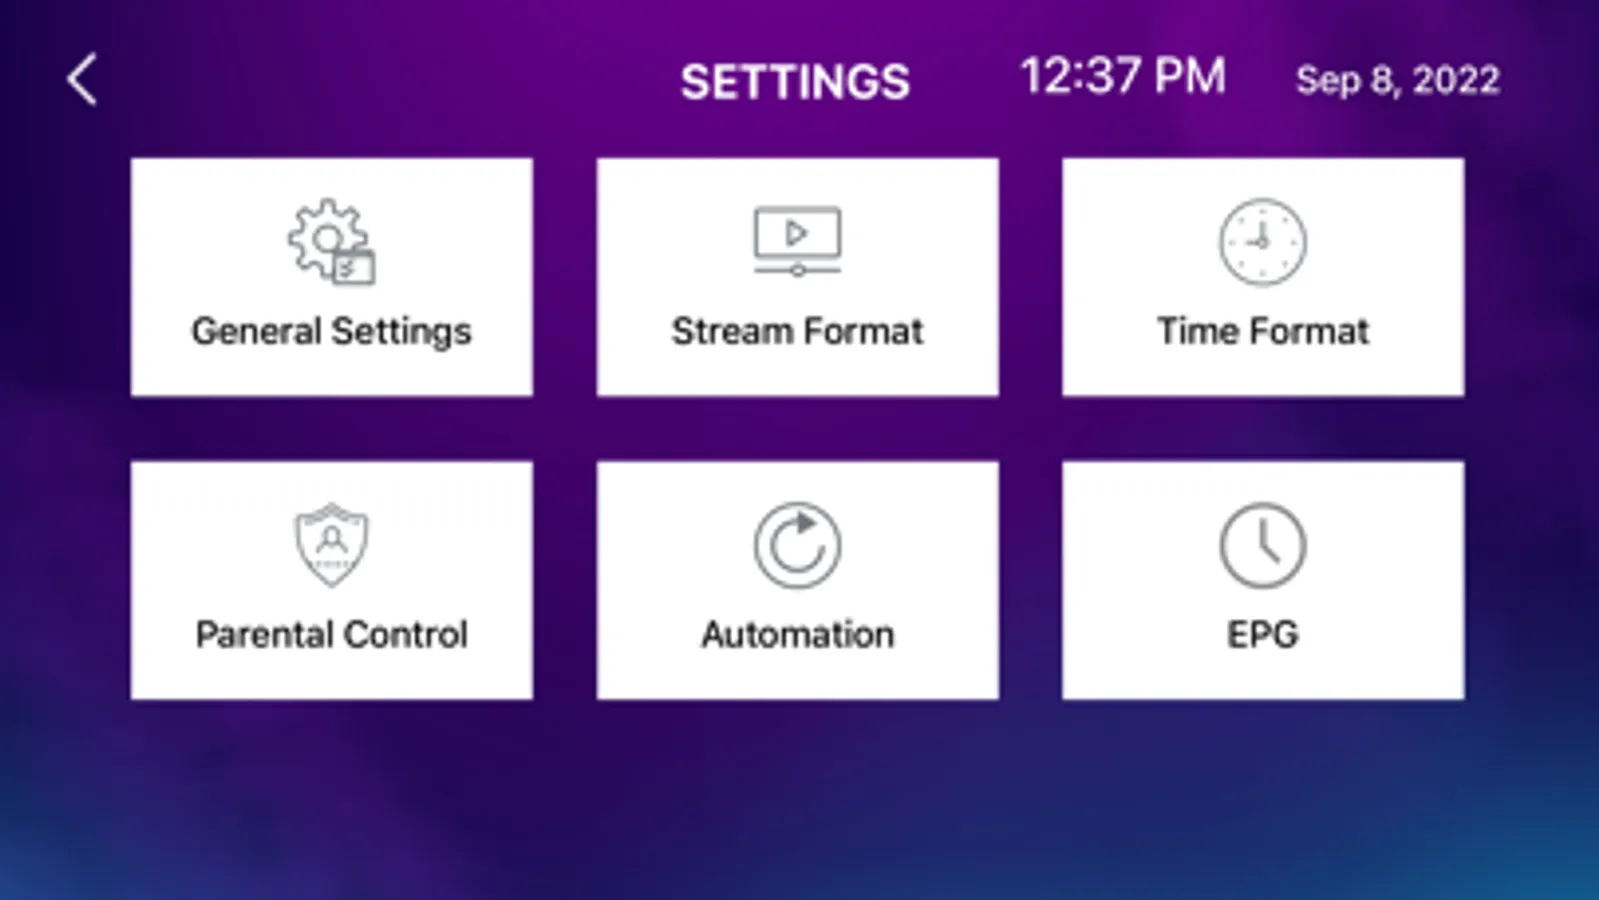
Task: Click the circular refresh Automation icon
Action: point(797,545)
